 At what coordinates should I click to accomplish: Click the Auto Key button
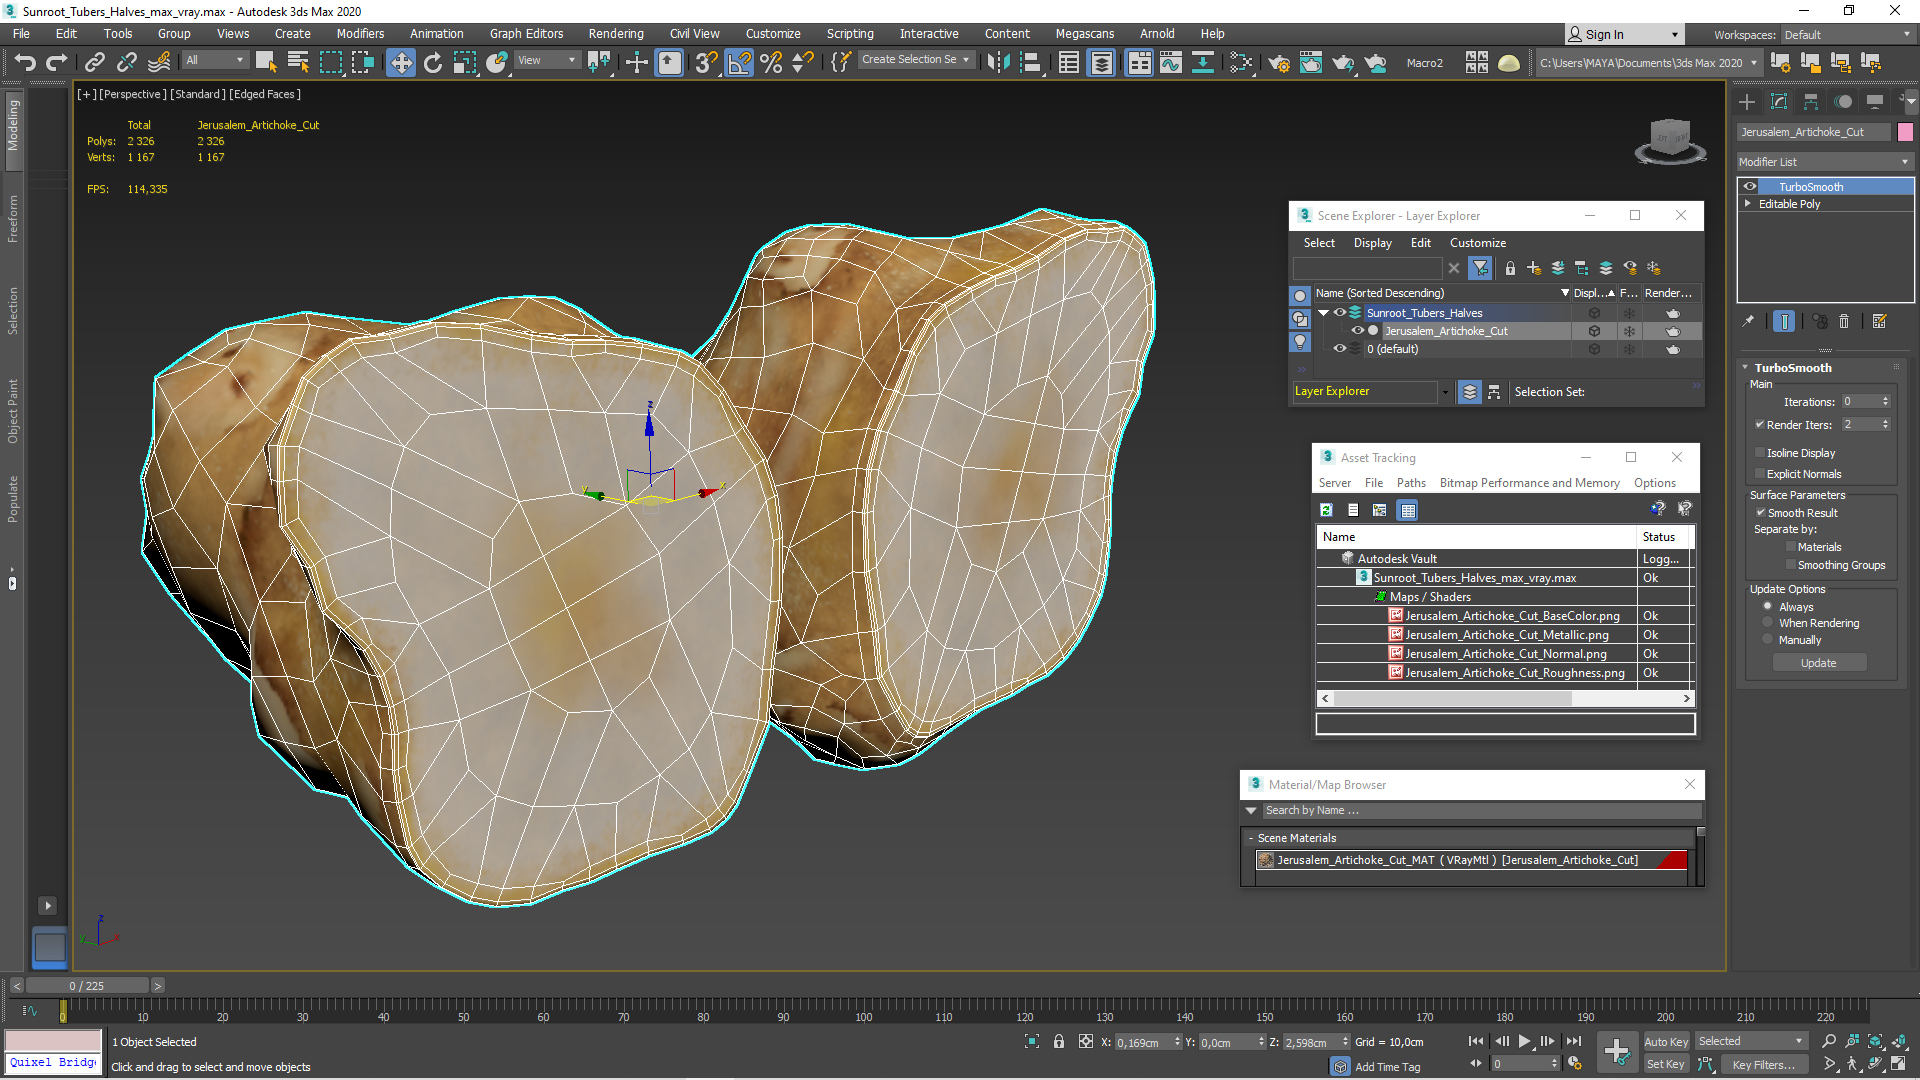pyautogui.click(x=1665, y=1042)
